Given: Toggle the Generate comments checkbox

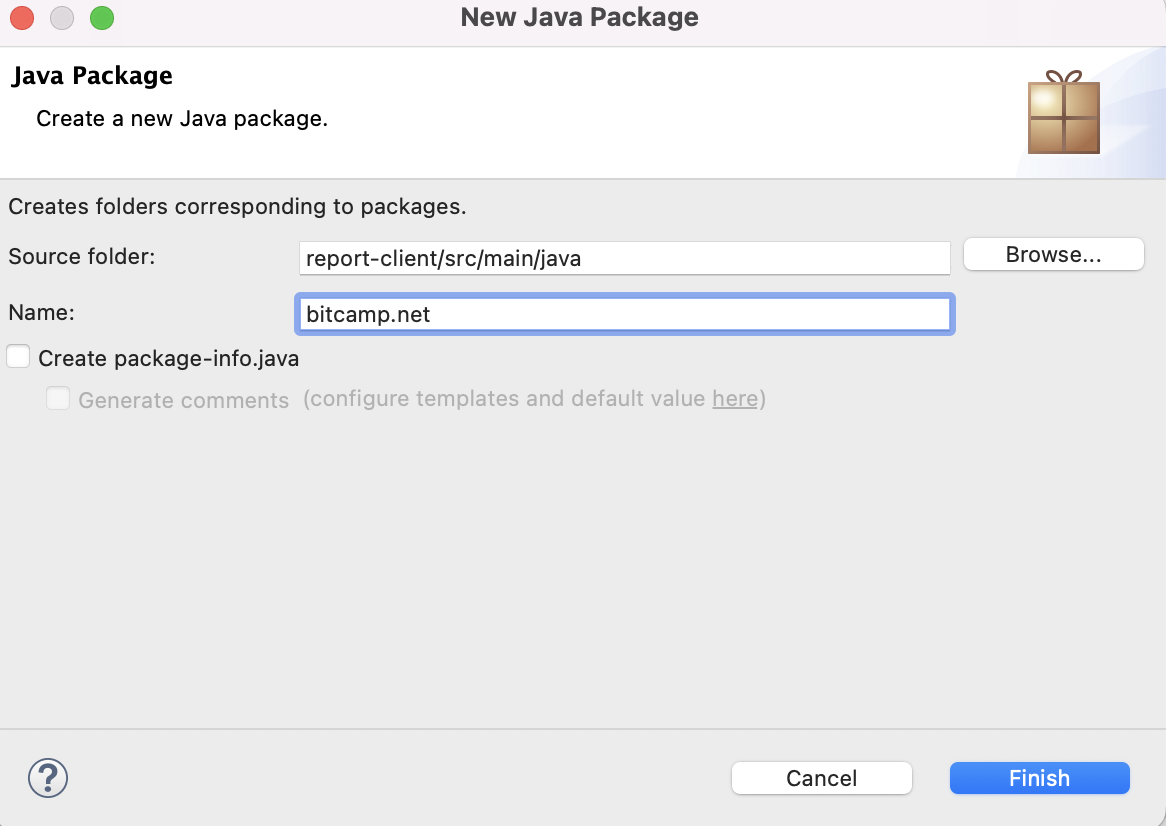Looking at the screenshot, I should [x=58, y=399].
